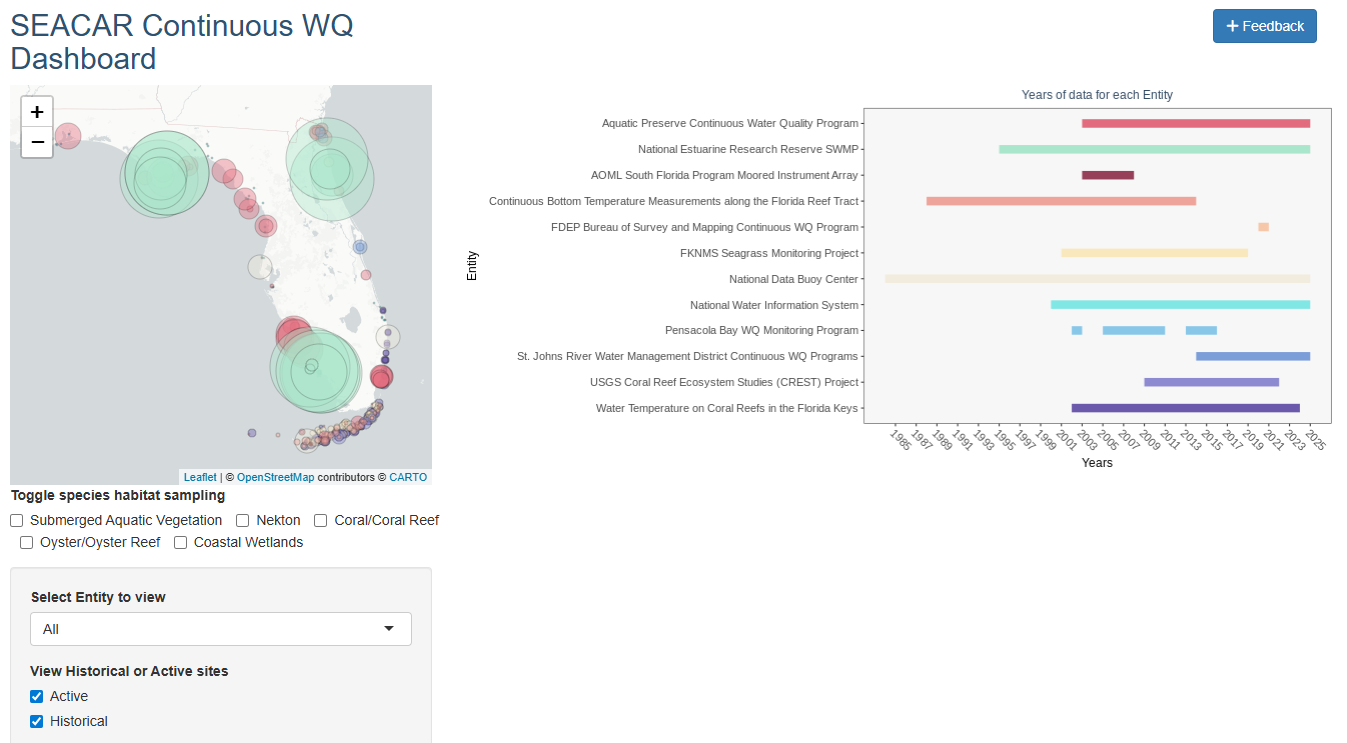Check the Coral/Coral Reef option
Image resolution: width=1347 pixels, height=743 pixels.
(x=321, y=520)
